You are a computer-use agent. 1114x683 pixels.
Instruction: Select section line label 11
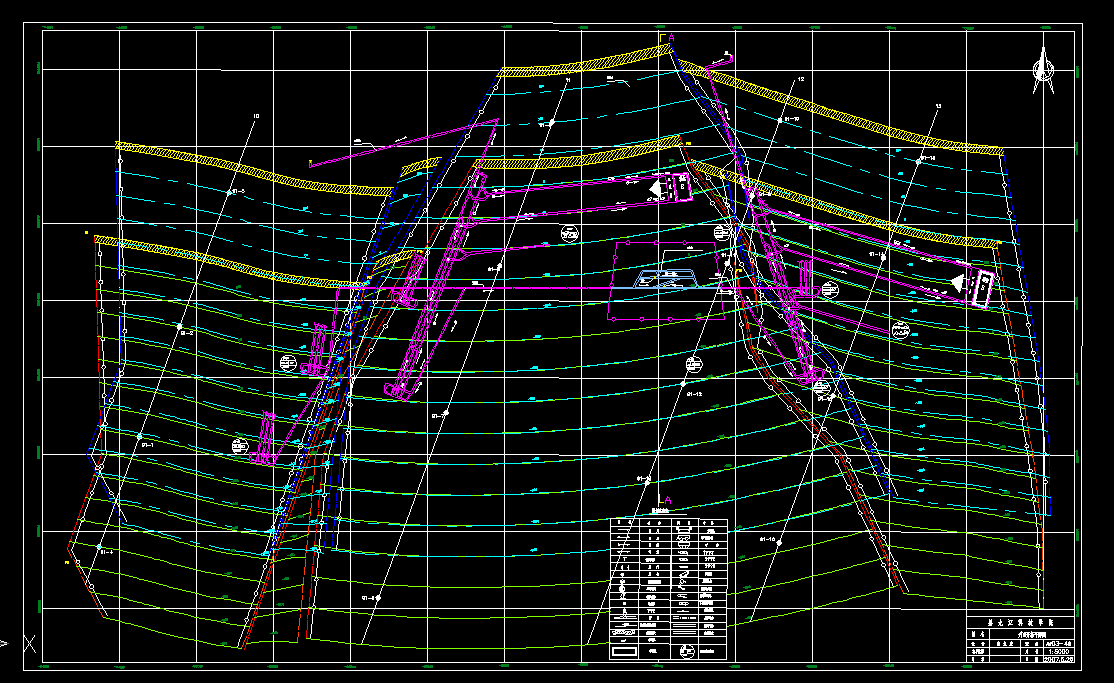click(x=568, y=81)
